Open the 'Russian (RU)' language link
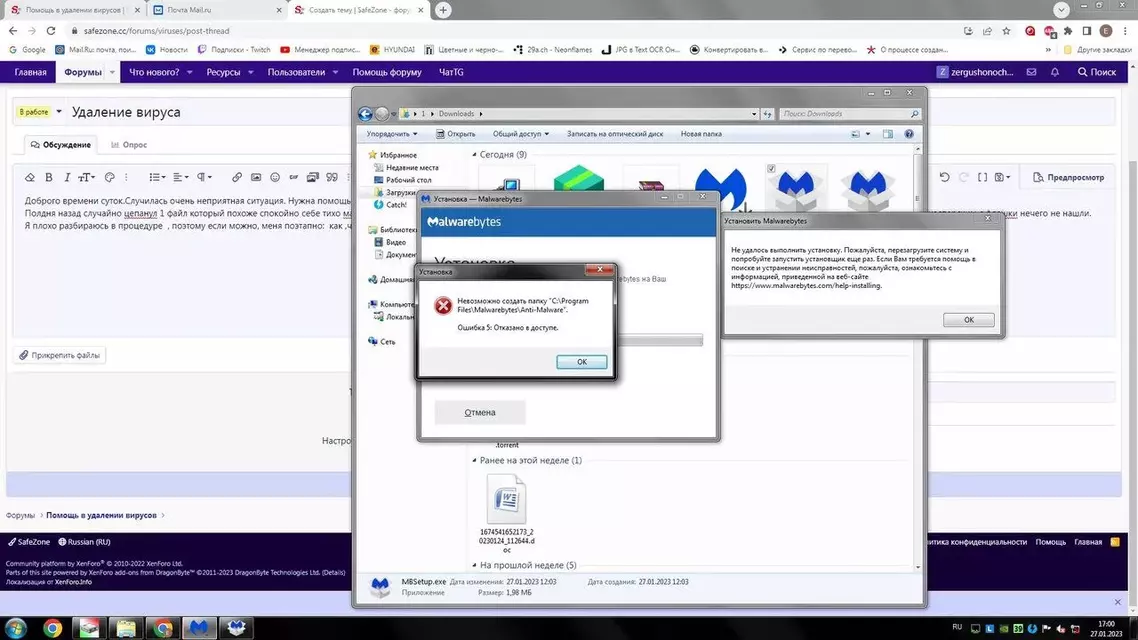1138x640 pixels. 84,542
